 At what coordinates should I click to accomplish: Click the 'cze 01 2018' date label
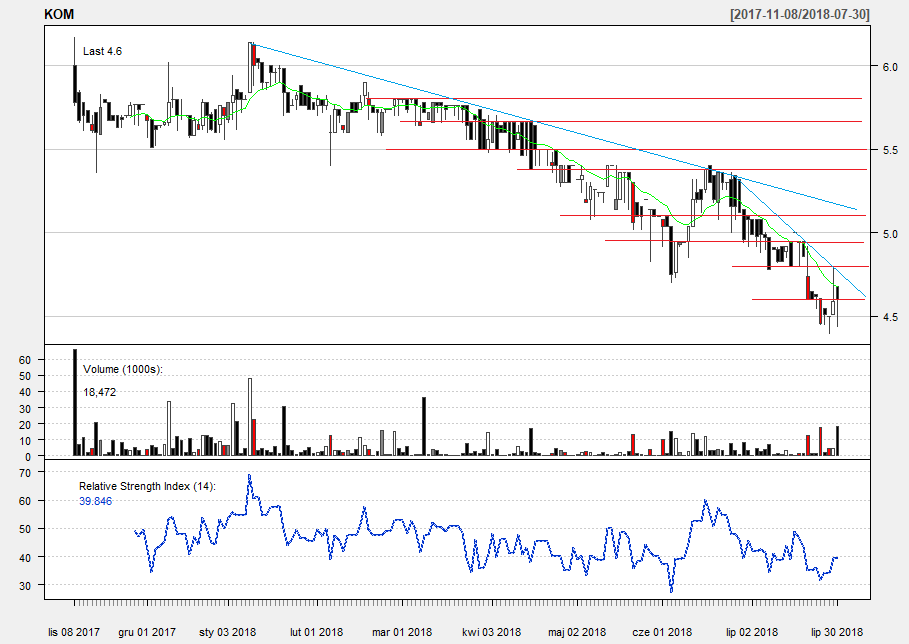[662, 632]
